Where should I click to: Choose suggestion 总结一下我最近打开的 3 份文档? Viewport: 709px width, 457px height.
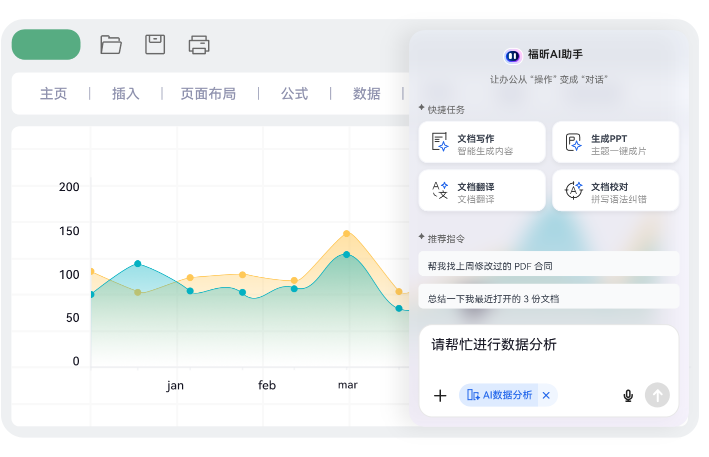point(548,297)
